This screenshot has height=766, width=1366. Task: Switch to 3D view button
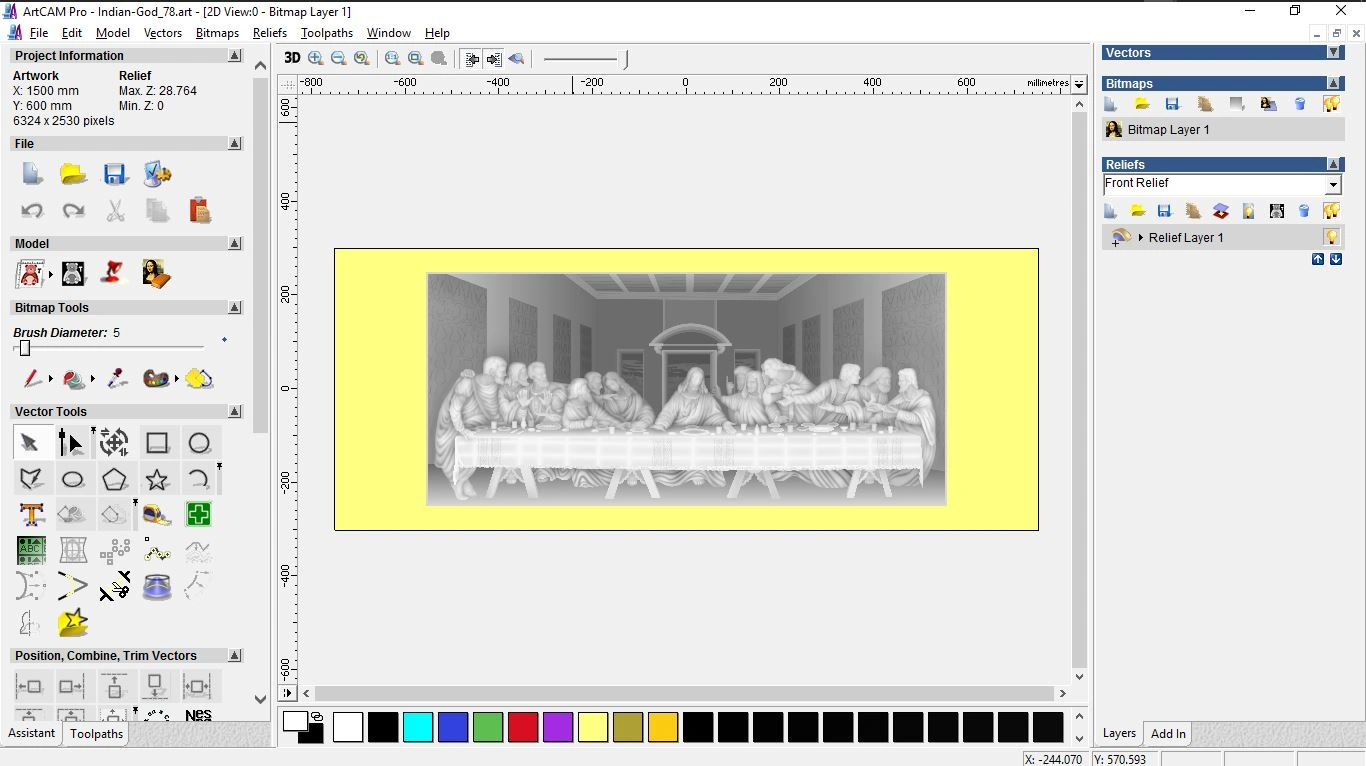[292, 59]
